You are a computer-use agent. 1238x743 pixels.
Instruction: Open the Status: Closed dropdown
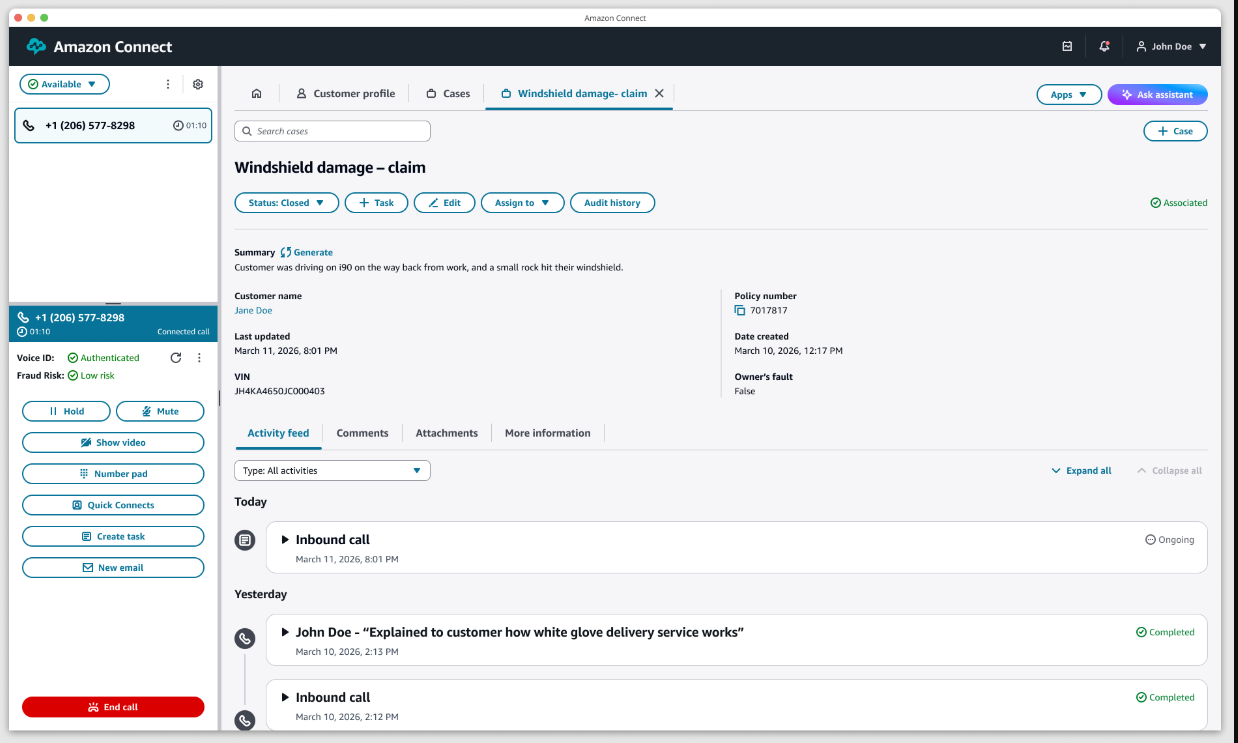[x=287, y=203]
